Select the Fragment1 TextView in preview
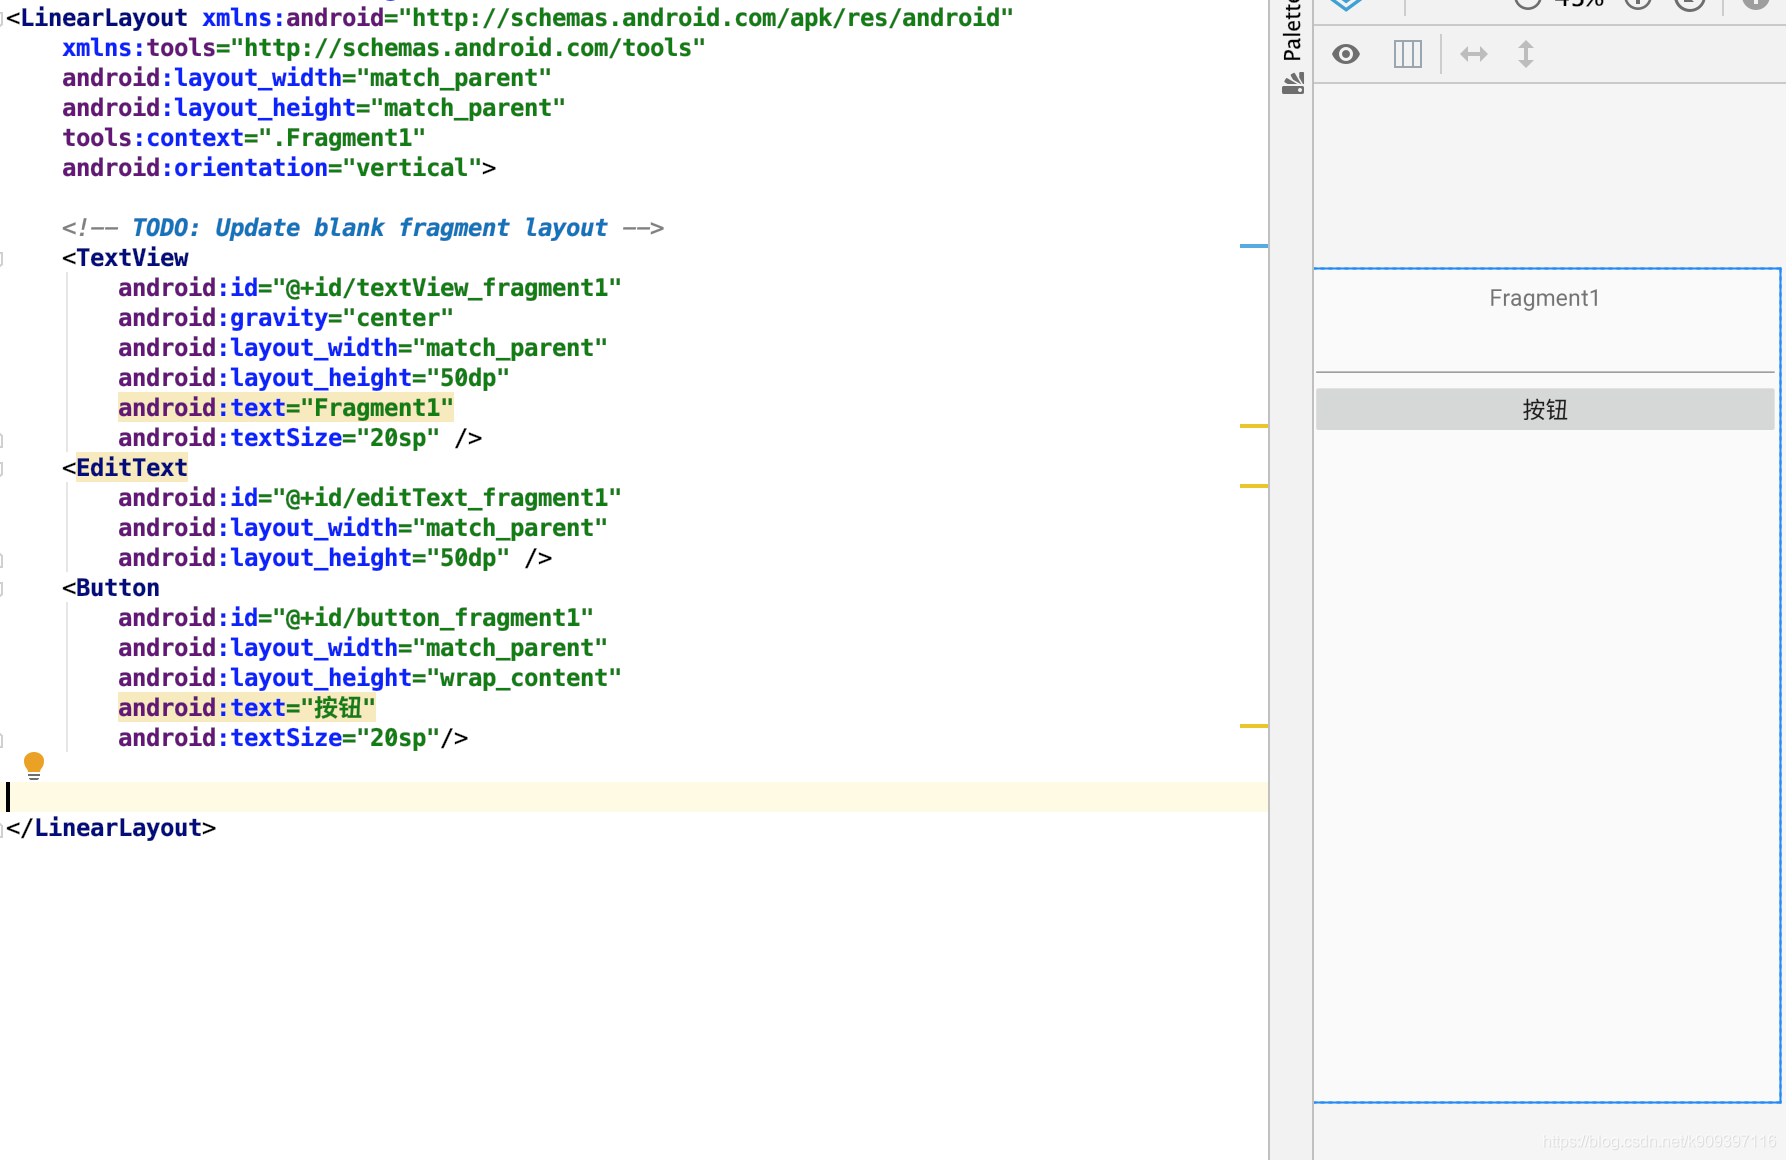Image resolution: width=1786 pixels, height=1160 pixels. point(1544,298)
